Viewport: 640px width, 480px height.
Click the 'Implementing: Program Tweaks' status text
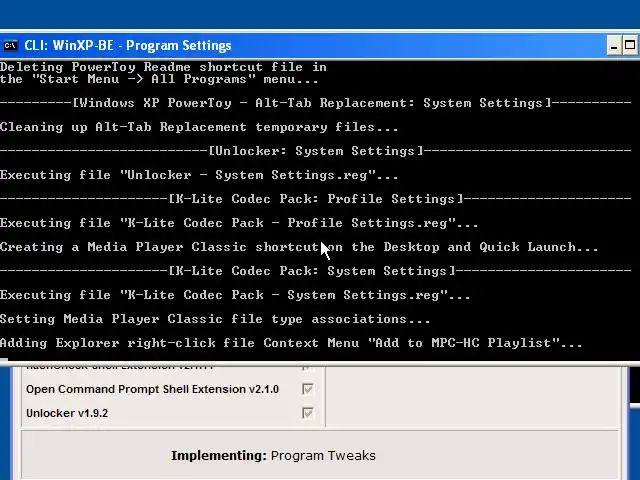point(273,456)
